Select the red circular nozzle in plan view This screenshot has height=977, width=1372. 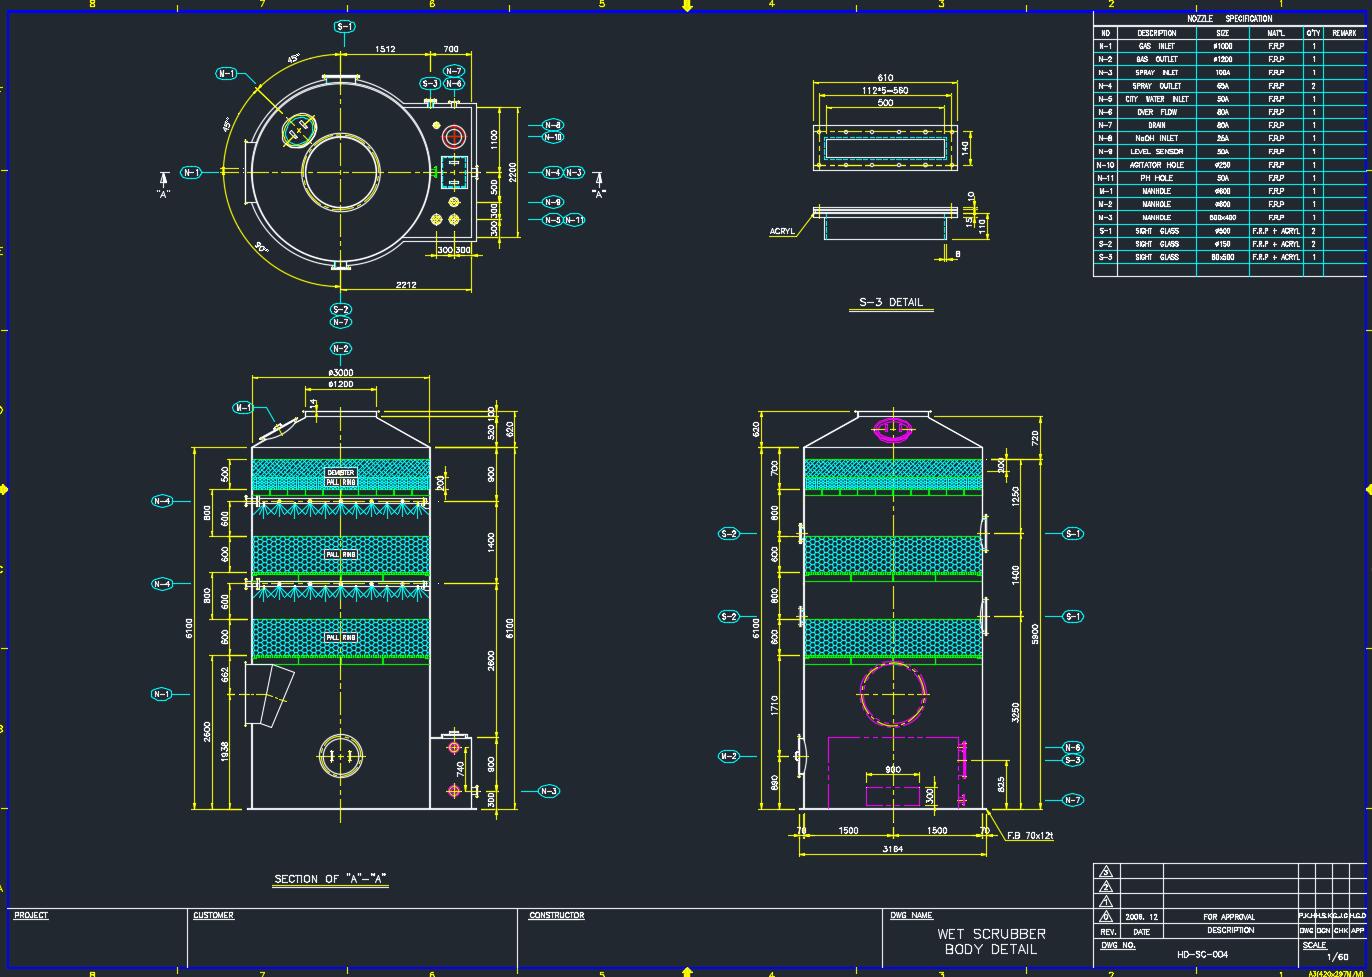point(454,136)
